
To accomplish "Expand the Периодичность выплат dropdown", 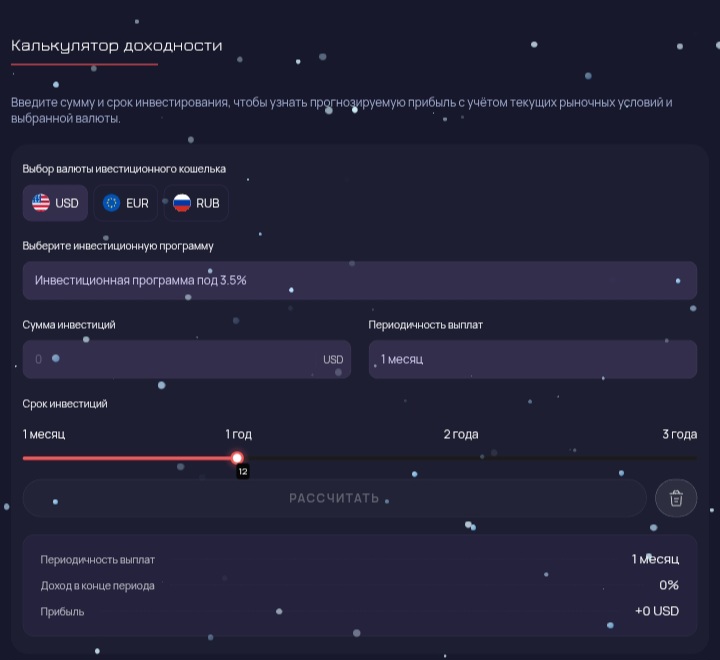I will pos(532,359).
